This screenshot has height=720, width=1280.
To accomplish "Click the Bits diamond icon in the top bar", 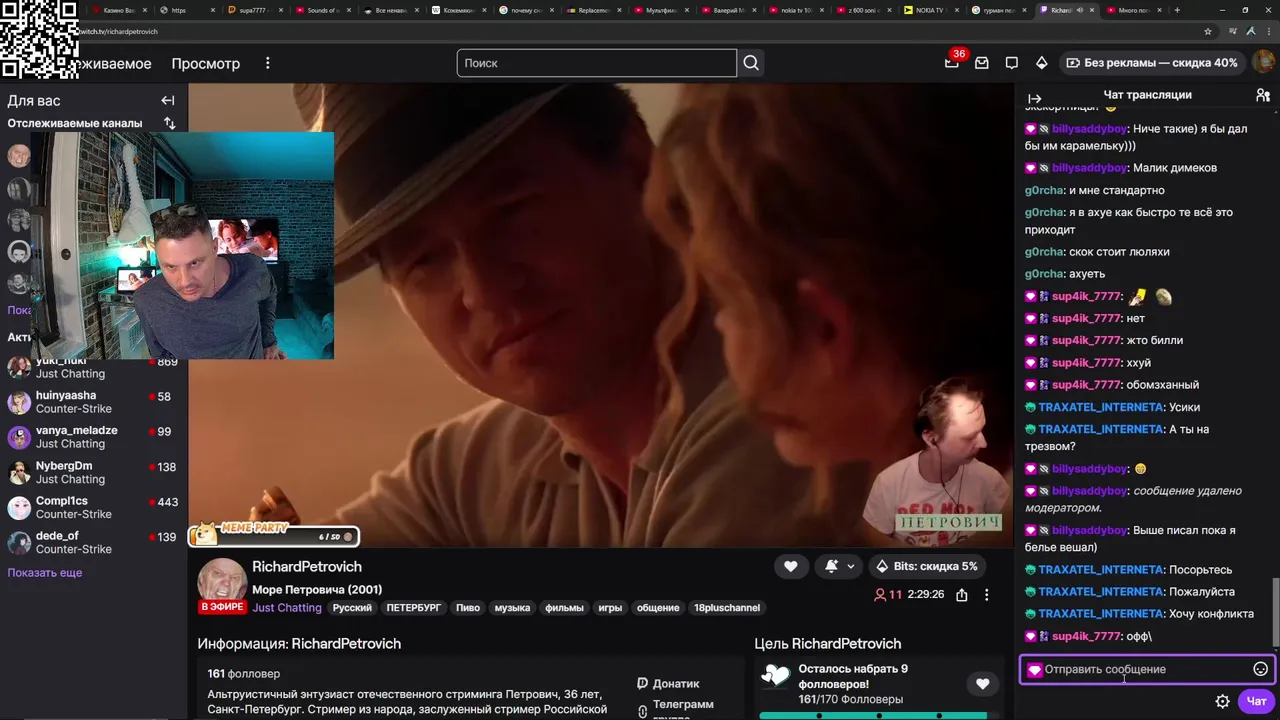I will coord(1041,63).
